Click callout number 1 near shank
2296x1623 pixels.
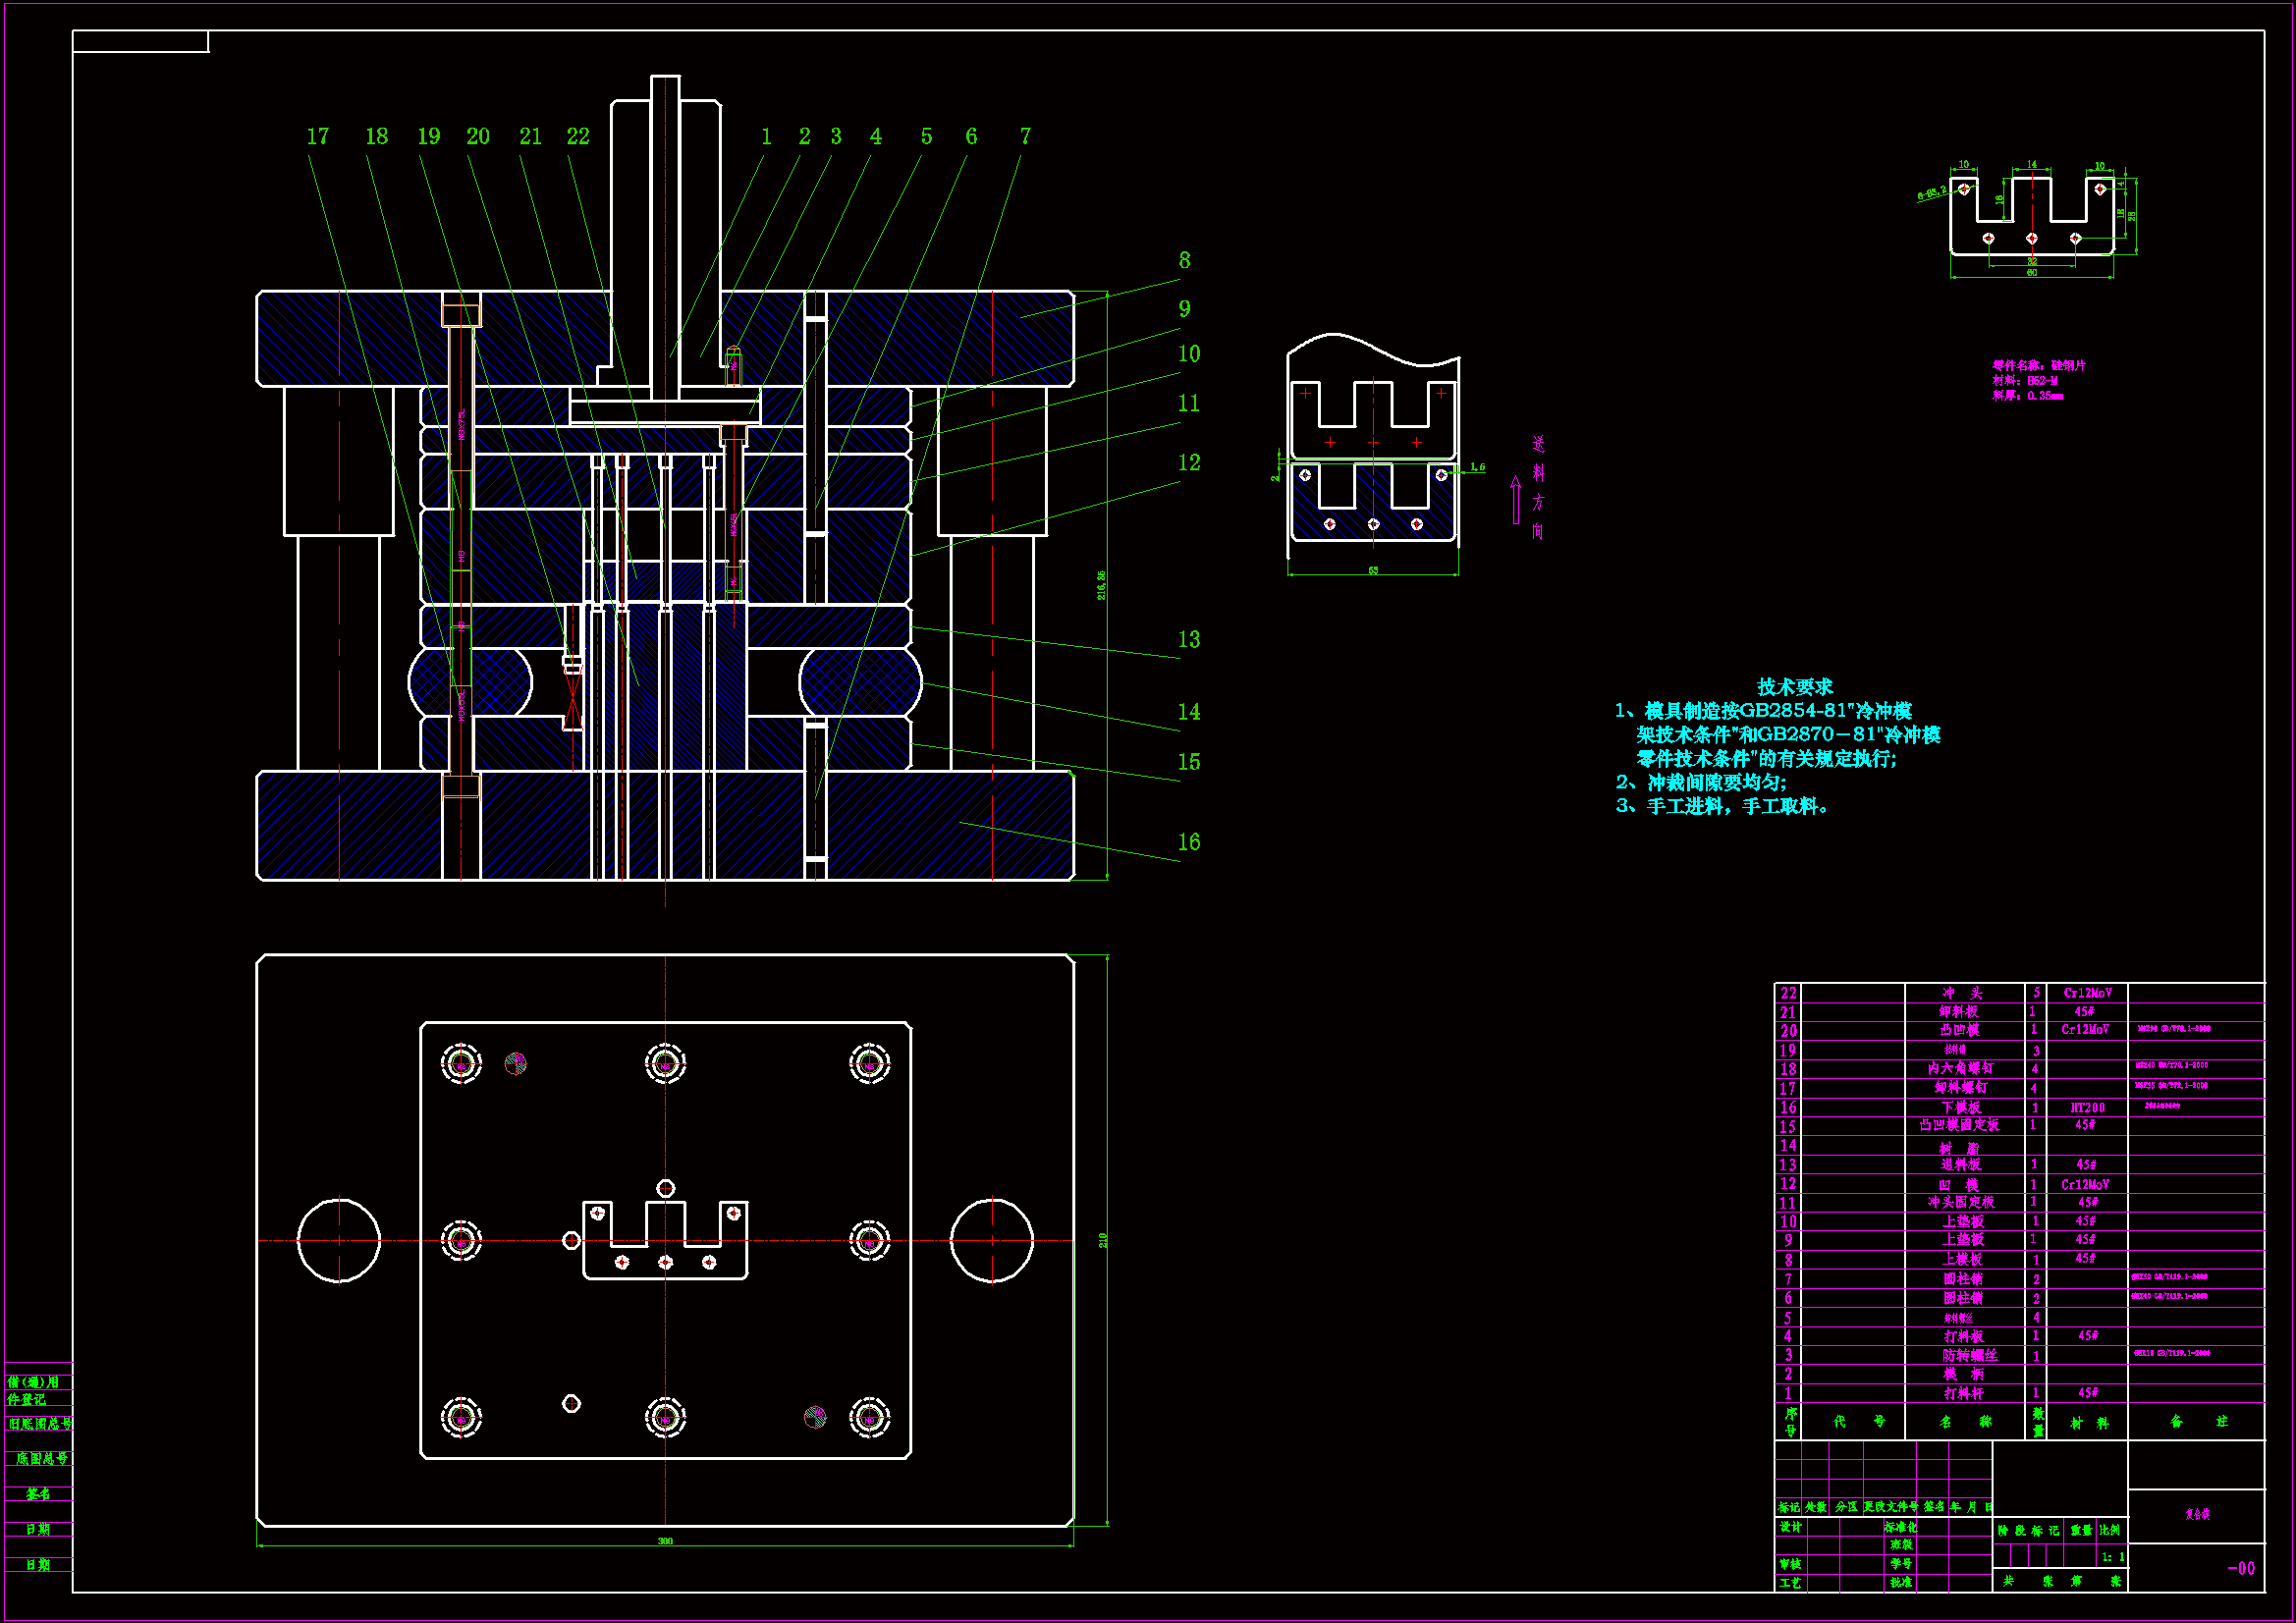pos(766,137)
